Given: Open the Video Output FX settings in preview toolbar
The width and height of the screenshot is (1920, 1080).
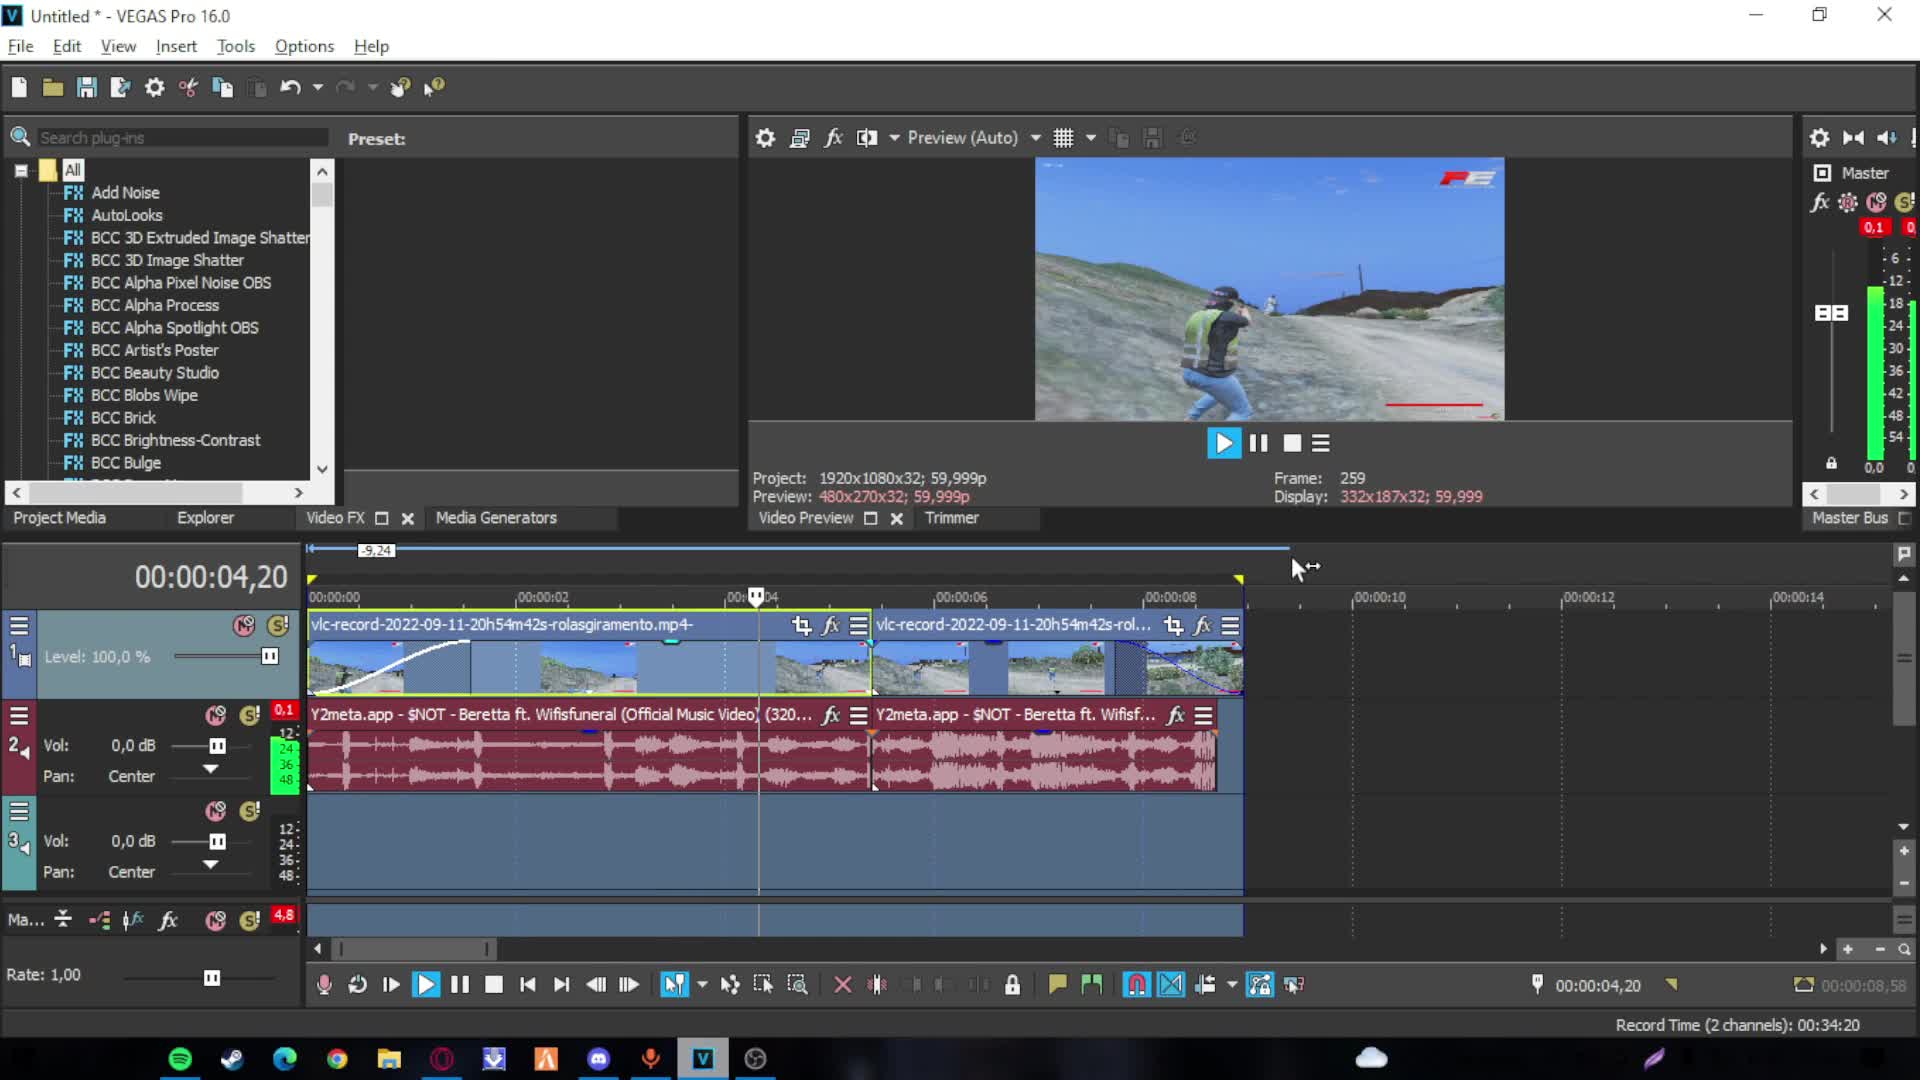Looking at the screenshot, I should [834, 137].
